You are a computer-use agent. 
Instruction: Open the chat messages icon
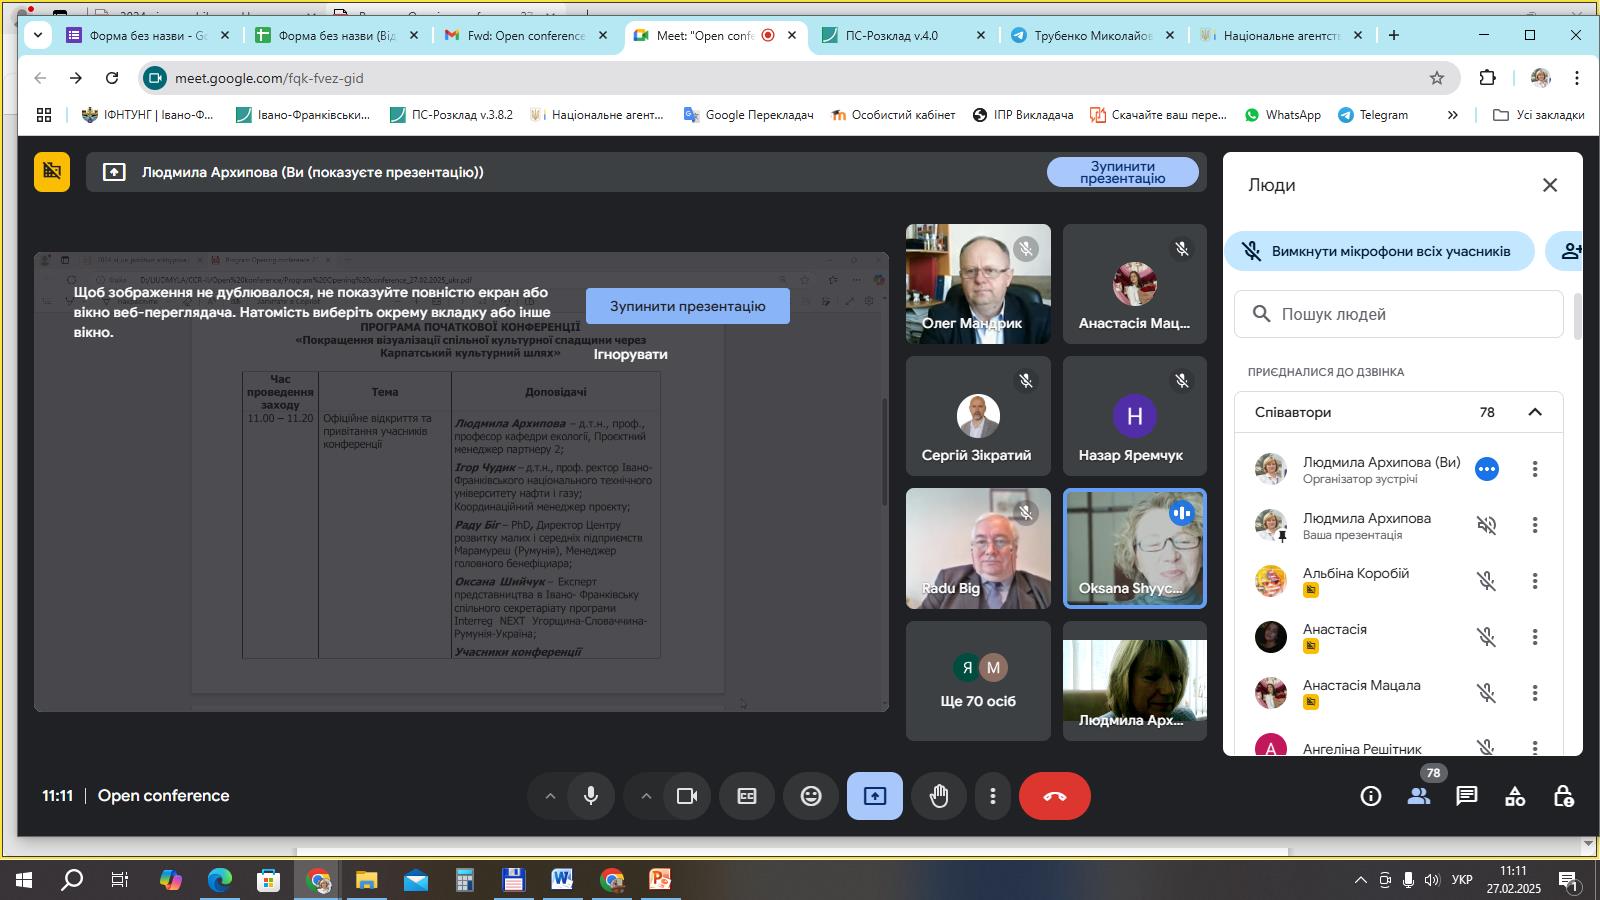tap(1467, 796)
